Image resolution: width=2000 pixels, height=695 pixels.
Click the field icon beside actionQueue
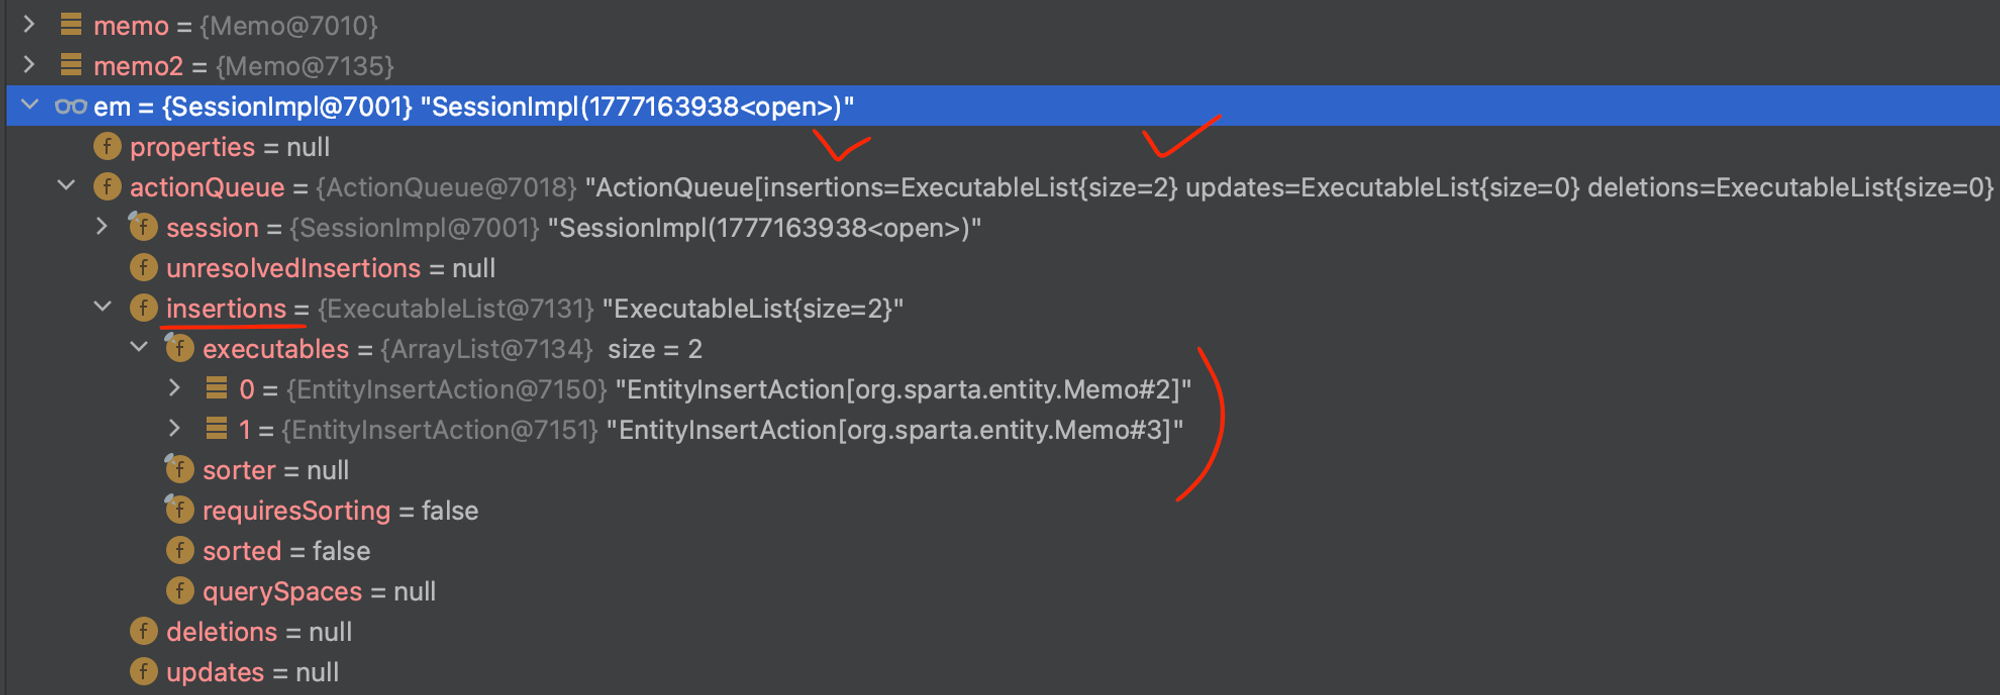click(107, 187)
